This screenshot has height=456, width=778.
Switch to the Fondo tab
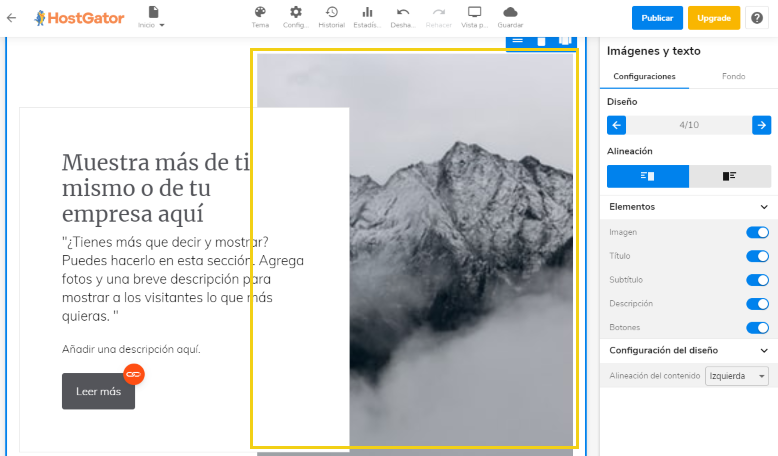[x=733, y=76]
